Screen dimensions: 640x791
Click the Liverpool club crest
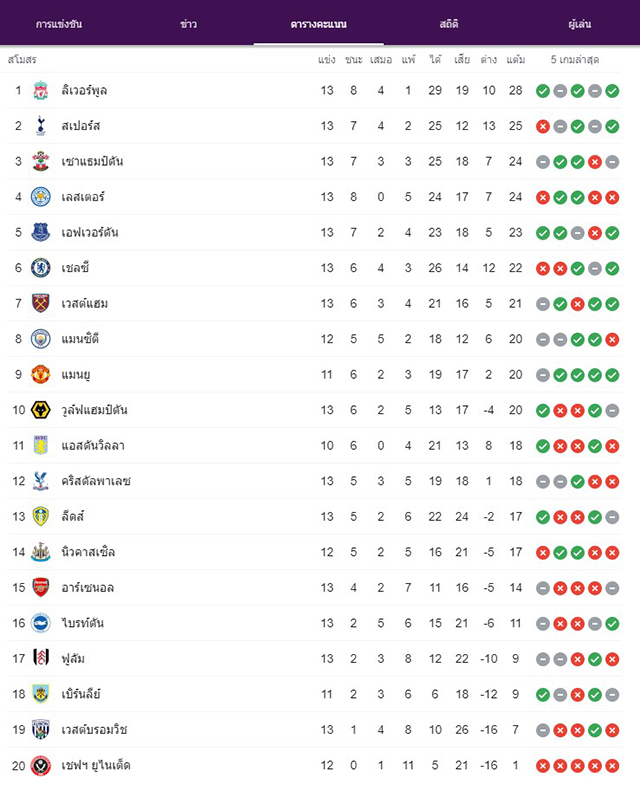click(40, 91)
